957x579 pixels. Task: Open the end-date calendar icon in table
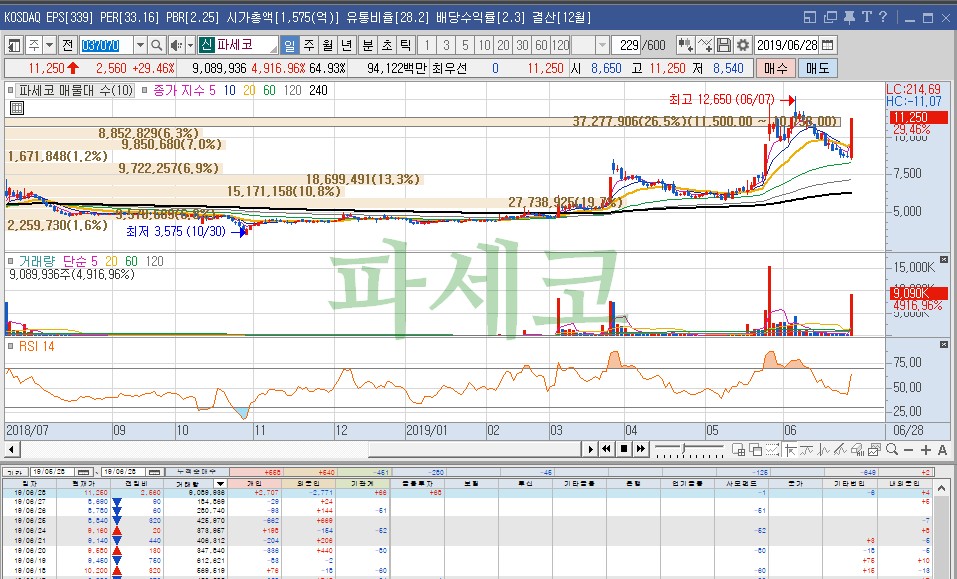pos(155,472)
